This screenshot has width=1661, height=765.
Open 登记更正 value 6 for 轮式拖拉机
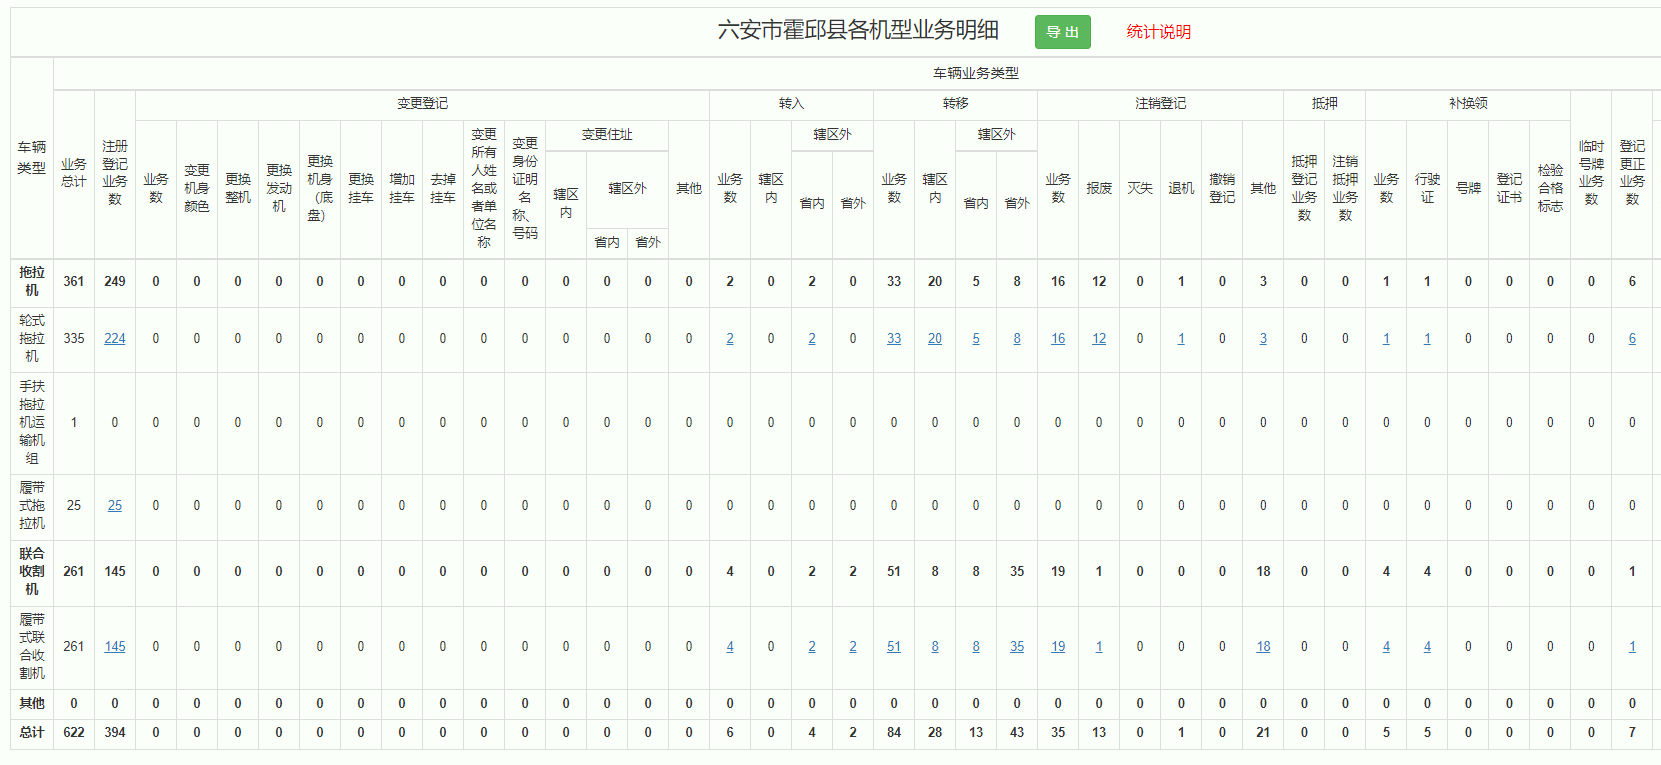tap(1632, 339)
